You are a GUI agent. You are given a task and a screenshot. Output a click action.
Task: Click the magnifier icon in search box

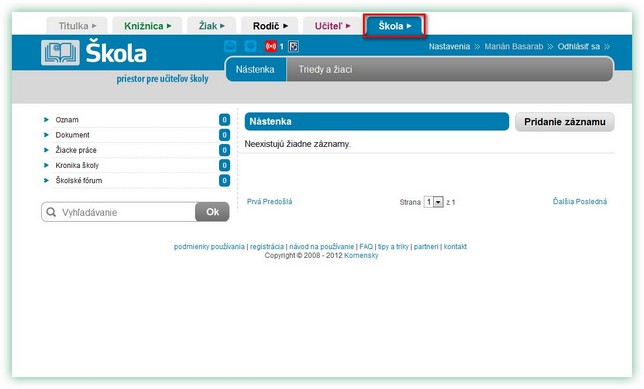51,212
